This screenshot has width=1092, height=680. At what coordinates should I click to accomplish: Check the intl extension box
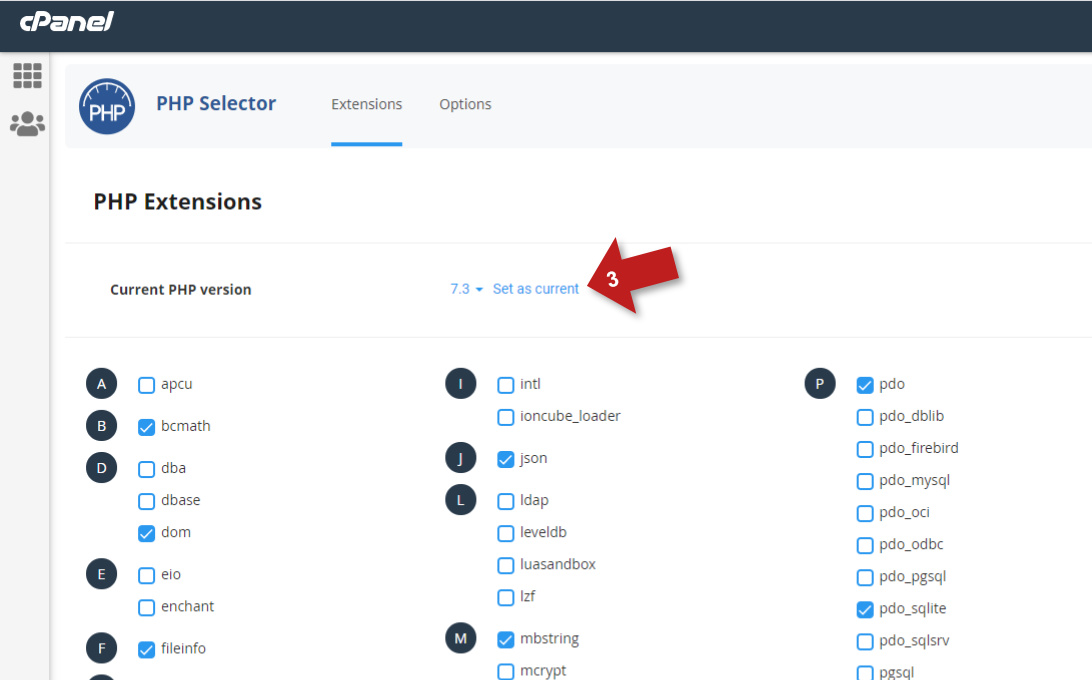tap(506, 385)
